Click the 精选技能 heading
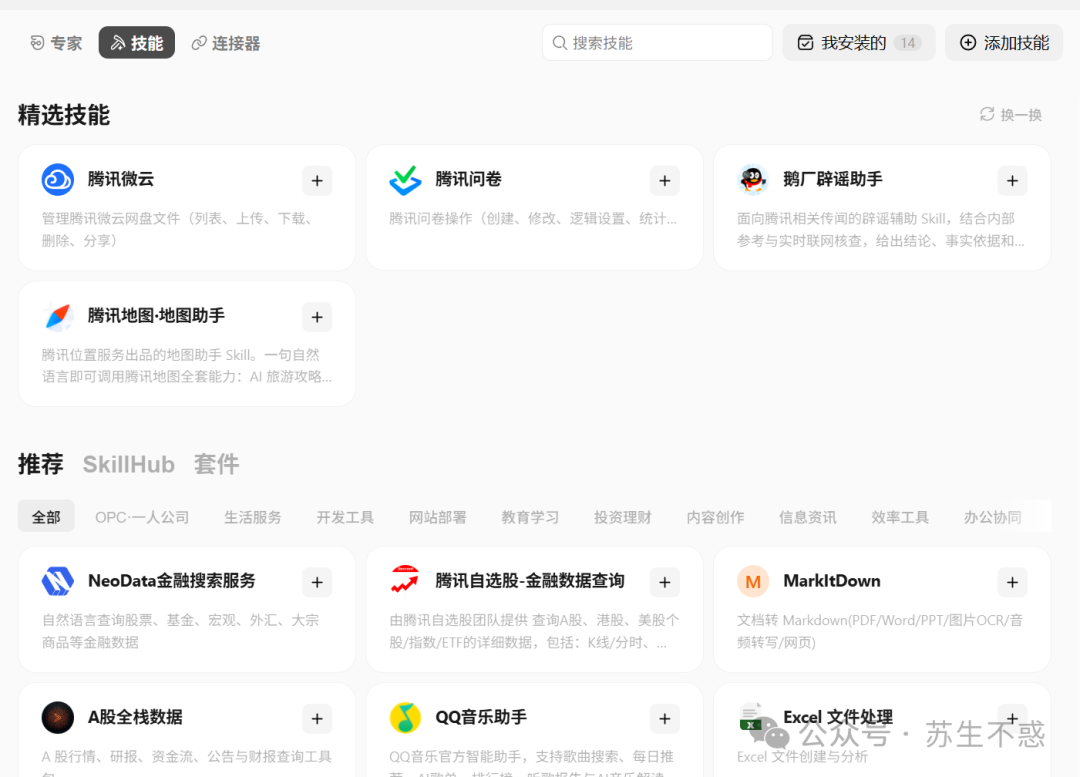Viewport: 1080px width, 777px height. click(x=63, y=115)
